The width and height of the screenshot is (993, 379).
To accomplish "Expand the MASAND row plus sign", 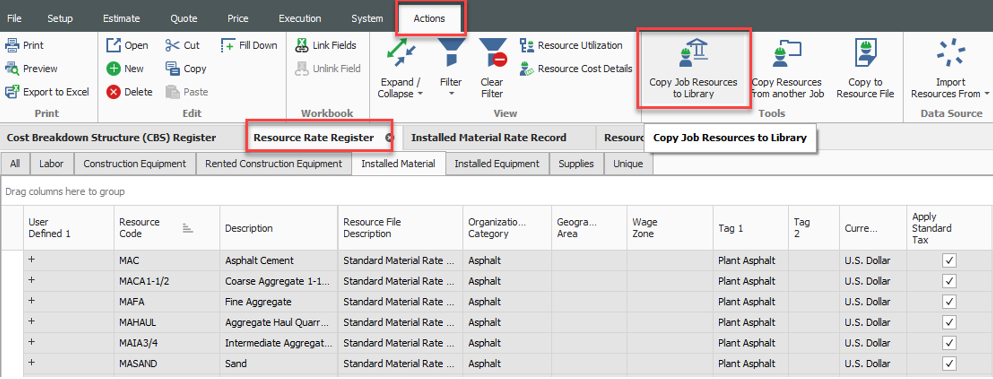I will (x=32, y=363).
